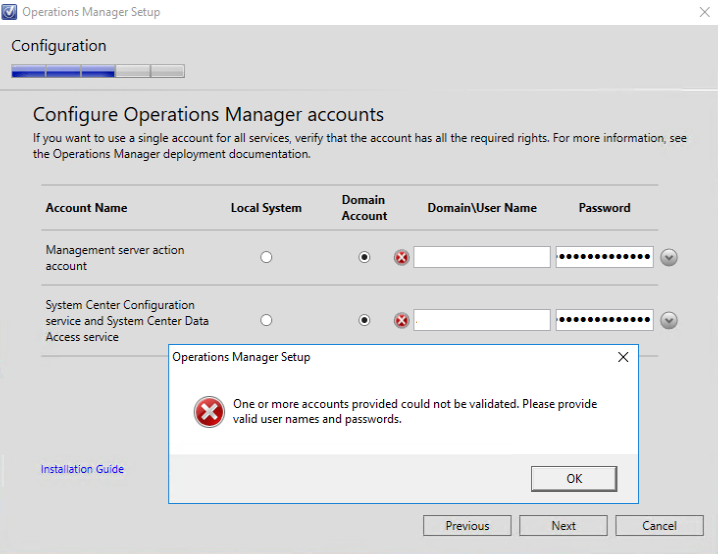Viewport: 718px width, 554px height.
Task: Click 'System Center Configuration service' row label
Action: [x=127, y=321]
